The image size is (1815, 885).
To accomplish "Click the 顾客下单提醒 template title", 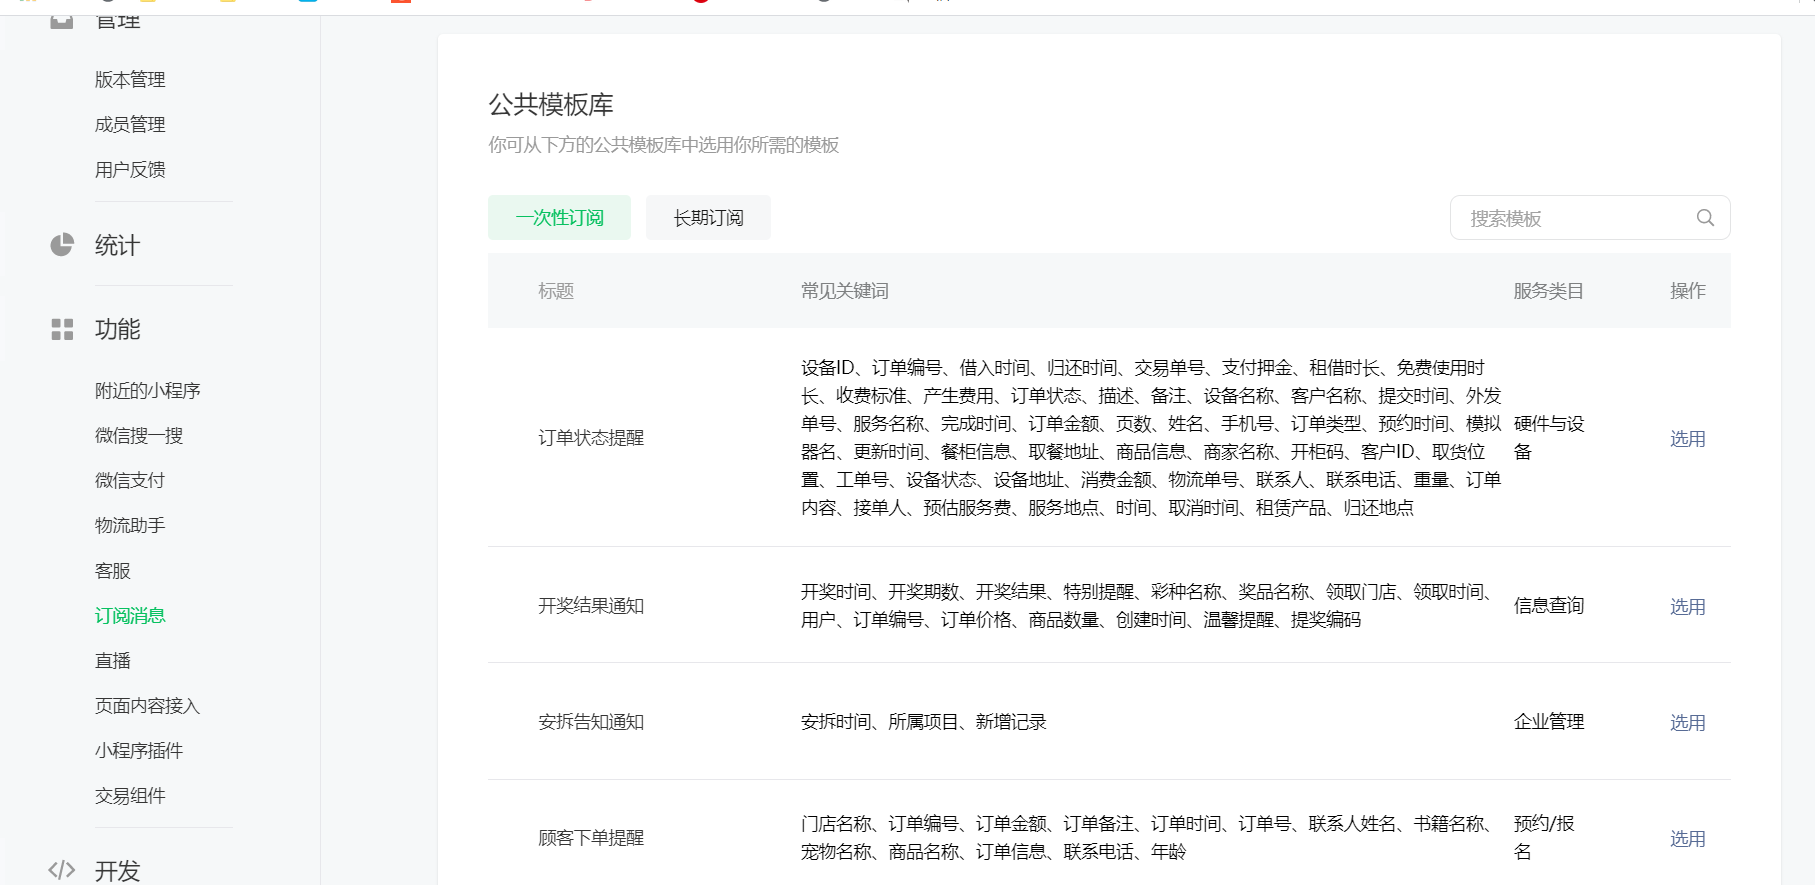I will [591, 837].
